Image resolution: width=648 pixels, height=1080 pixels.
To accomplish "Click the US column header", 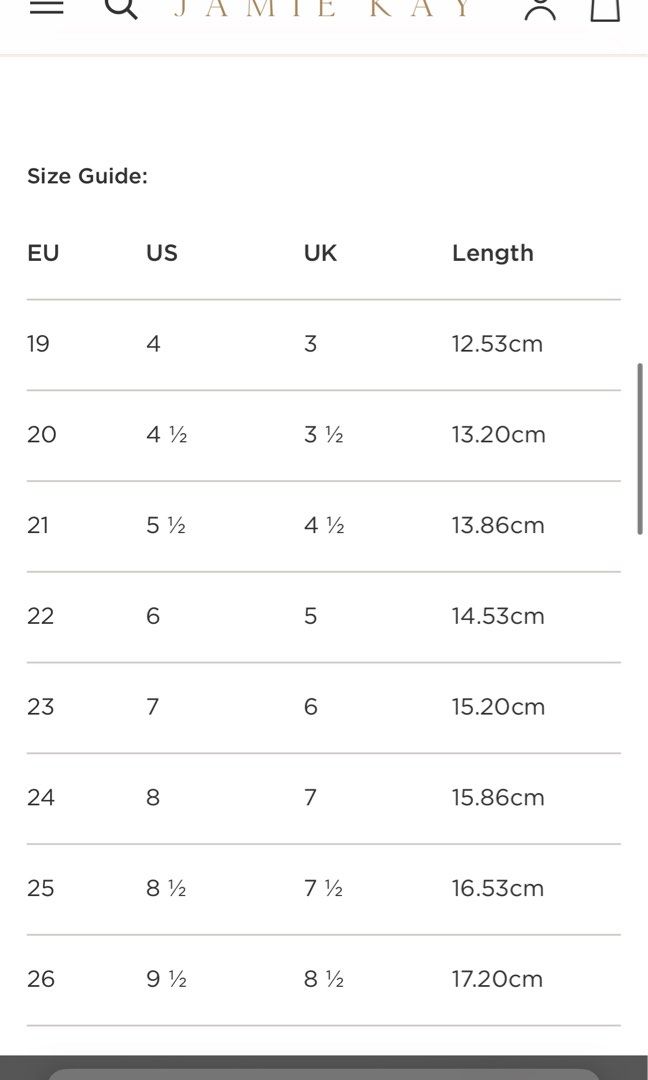I will [162, 253].
